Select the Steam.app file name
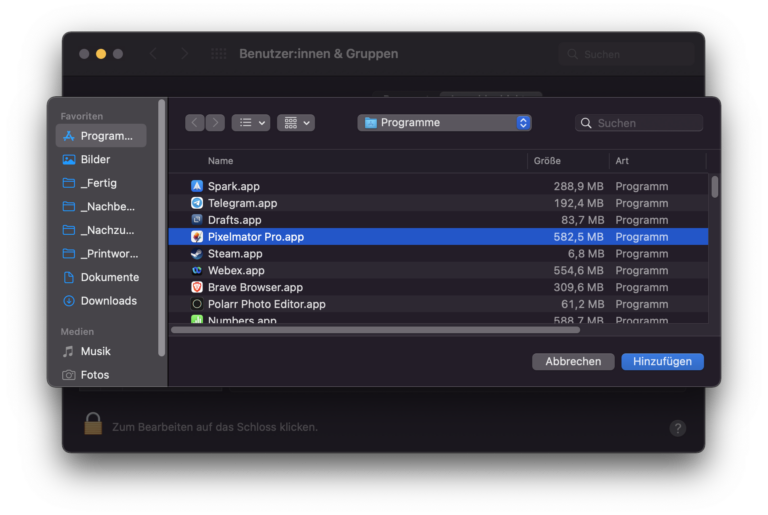 [235, 254]
